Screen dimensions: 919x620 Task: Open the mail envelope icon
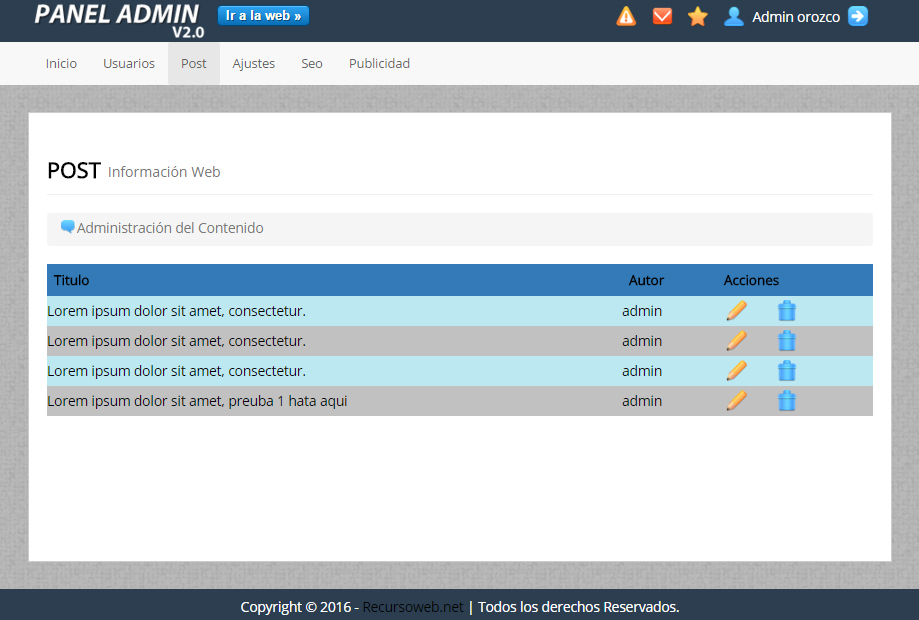(662, 16)
